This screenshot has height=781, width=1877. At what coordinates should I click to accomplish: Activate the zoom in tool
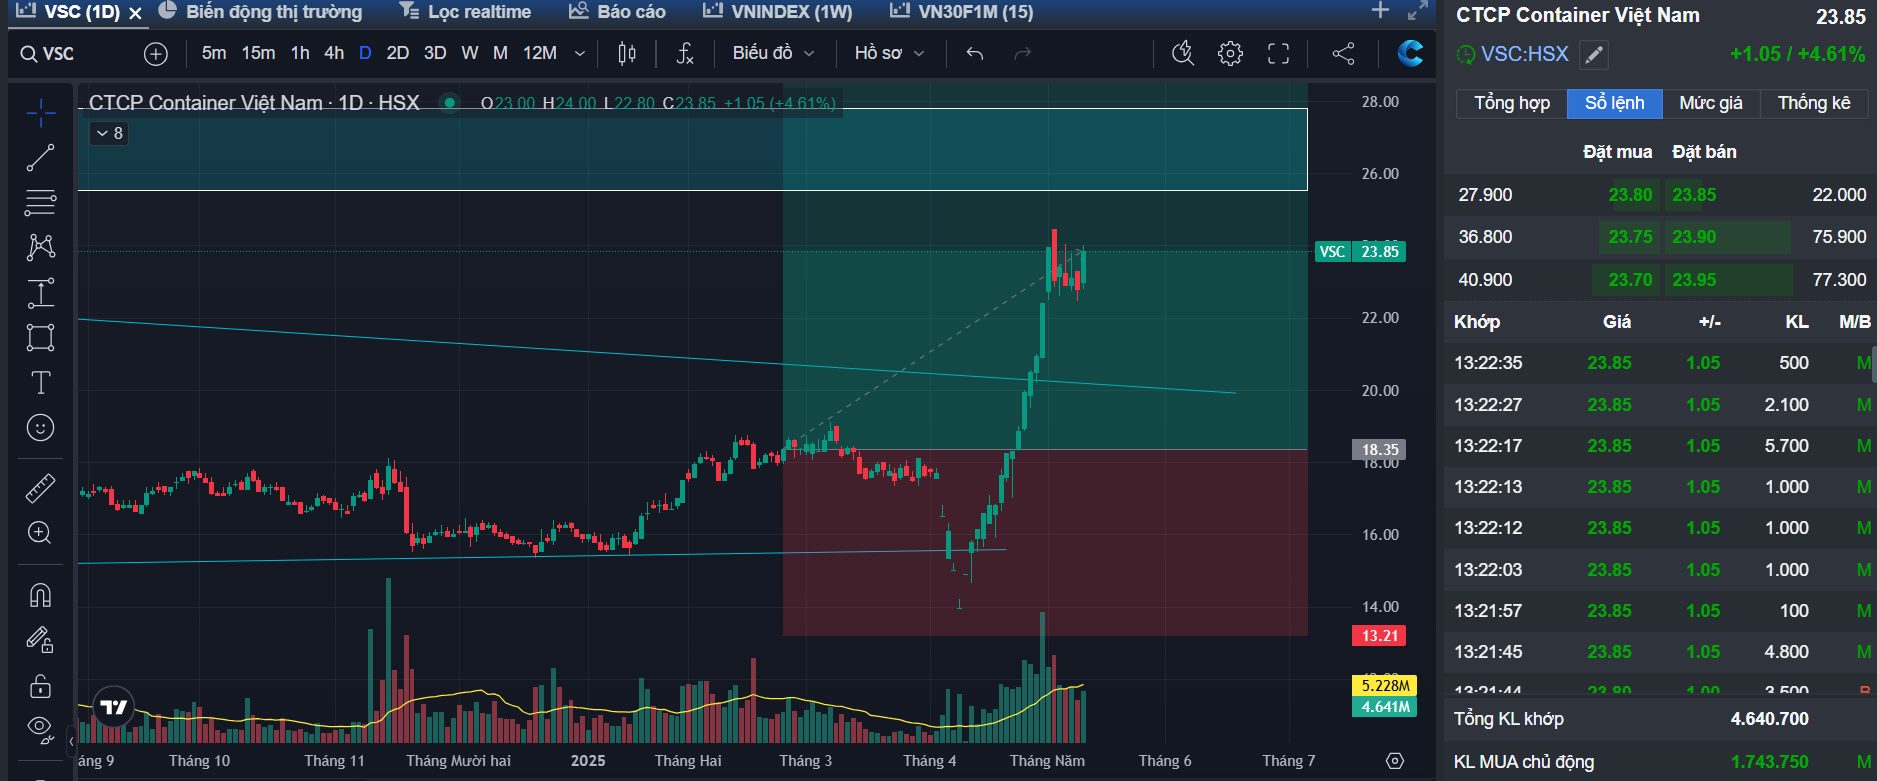(41, 533)
